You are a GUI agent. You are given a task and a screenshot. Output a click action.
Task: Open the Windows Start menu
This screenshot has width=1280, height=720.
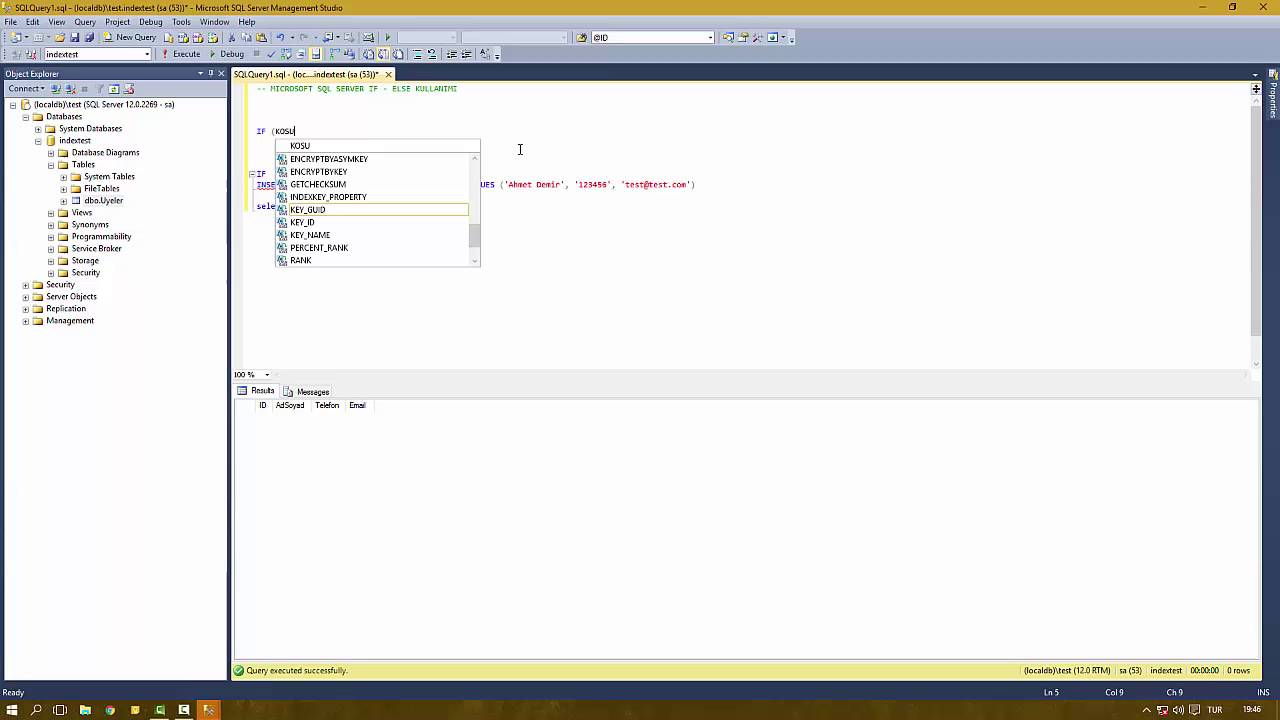coord(12,710)
